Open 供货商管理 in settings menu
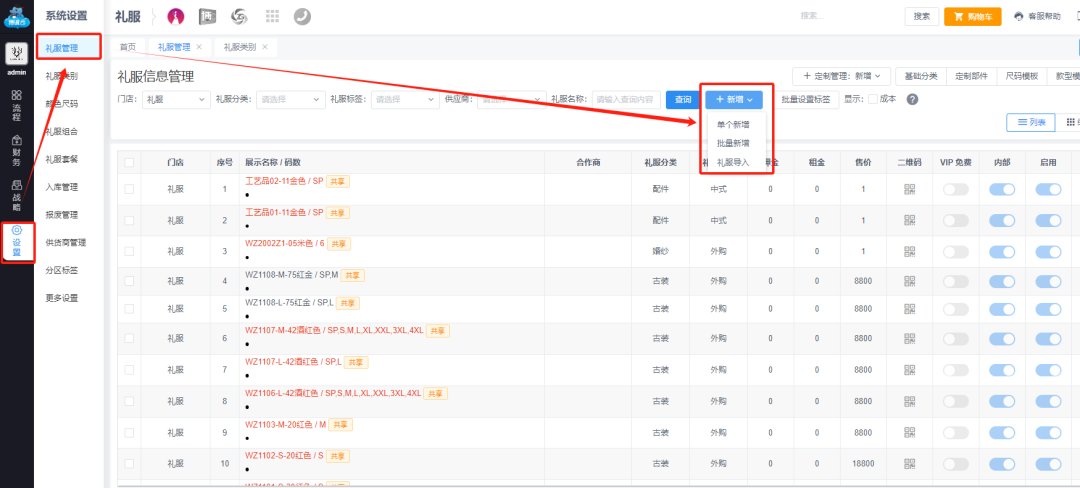This screenshot has height=488, width=1080. point(66,242)
